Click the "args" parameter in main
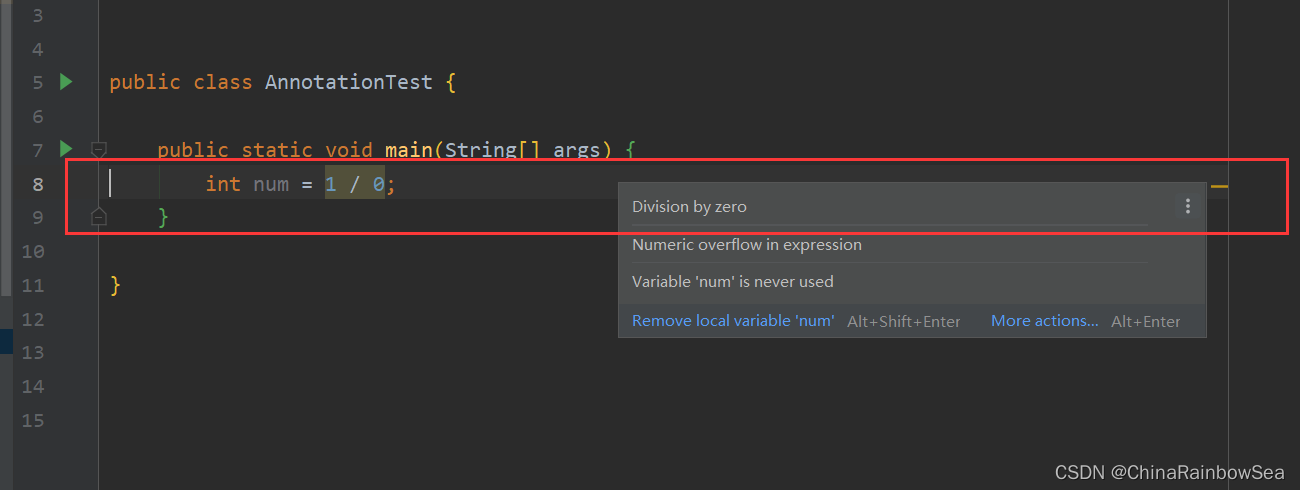 tap(576, 150)
